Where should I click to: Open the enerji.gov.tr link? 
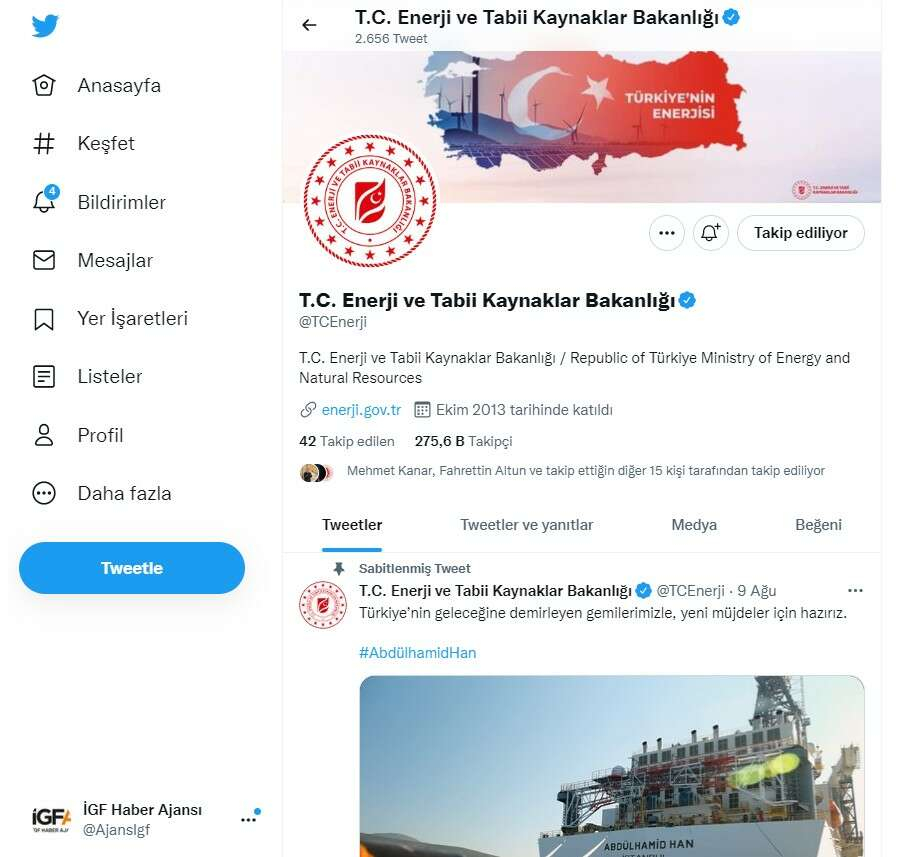(x=361, y=410)
